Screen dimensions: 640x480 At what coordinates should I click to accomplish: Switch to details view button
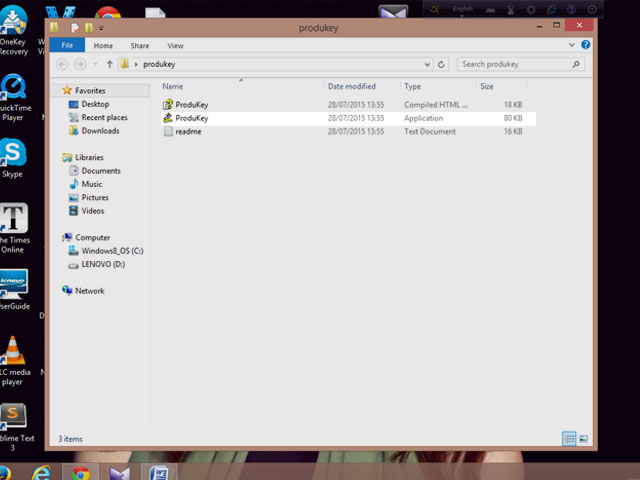569,438
